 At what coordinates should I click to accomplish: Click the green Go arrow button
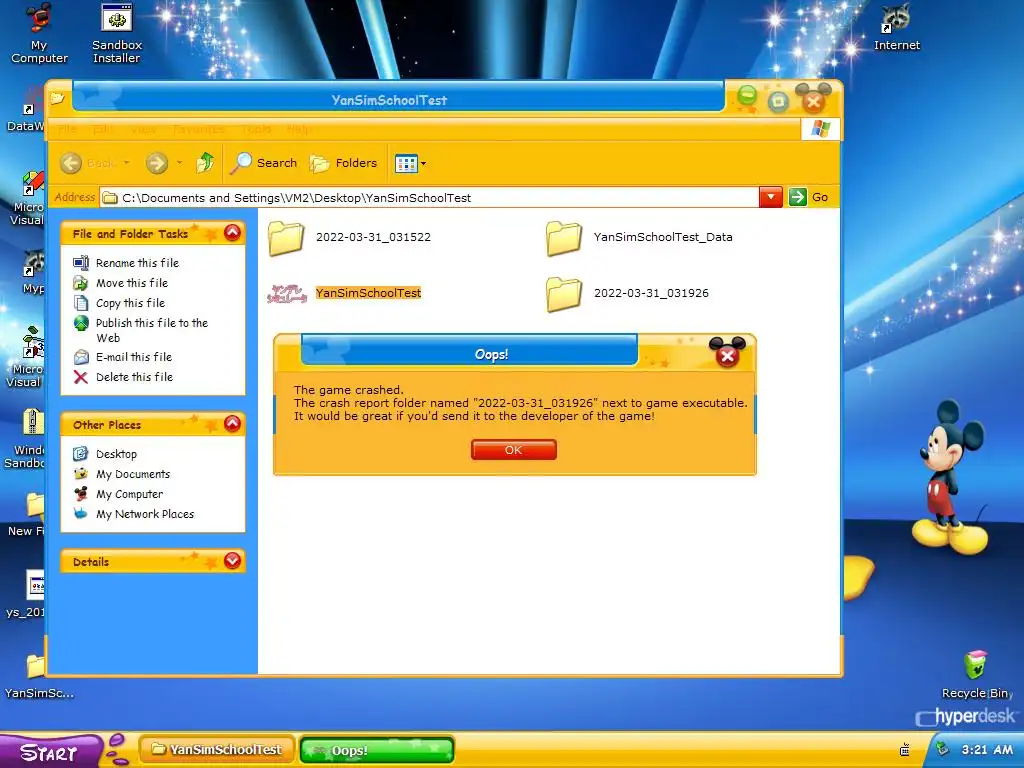click(x=797, y=197)
